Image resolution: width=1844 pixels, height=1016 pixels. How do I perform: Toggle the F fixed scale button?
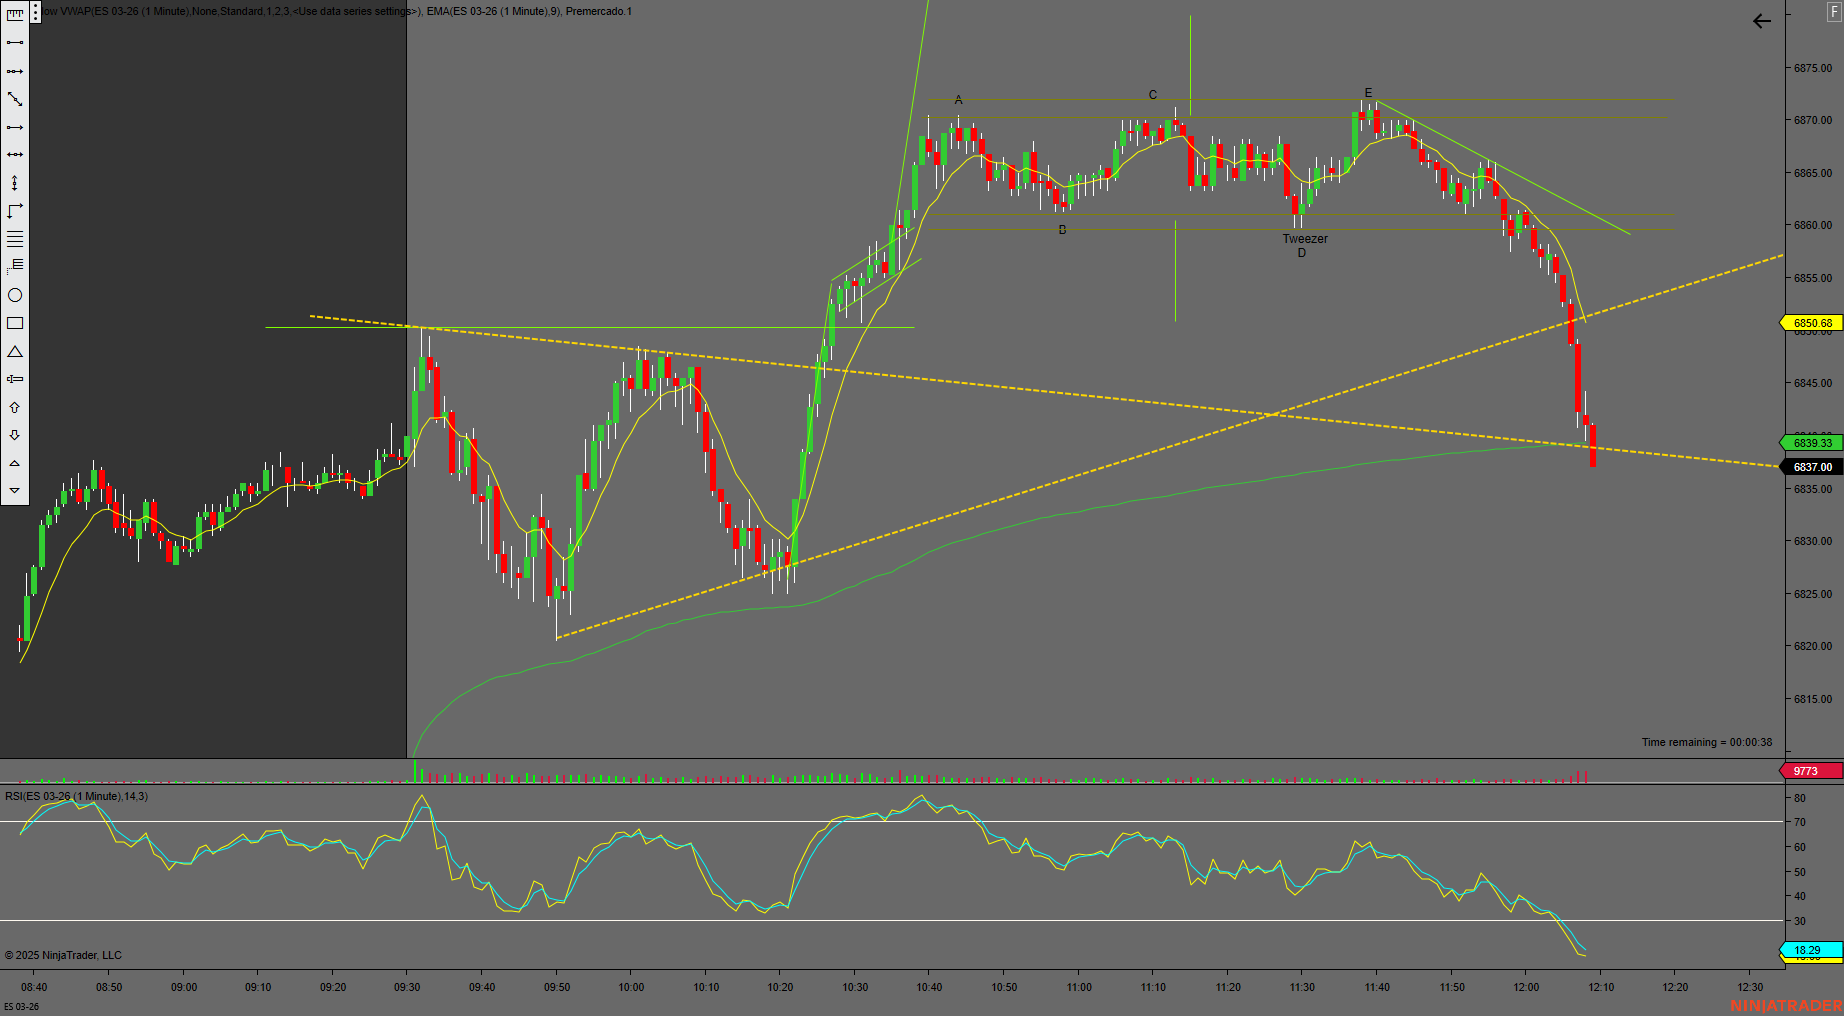1834,12
